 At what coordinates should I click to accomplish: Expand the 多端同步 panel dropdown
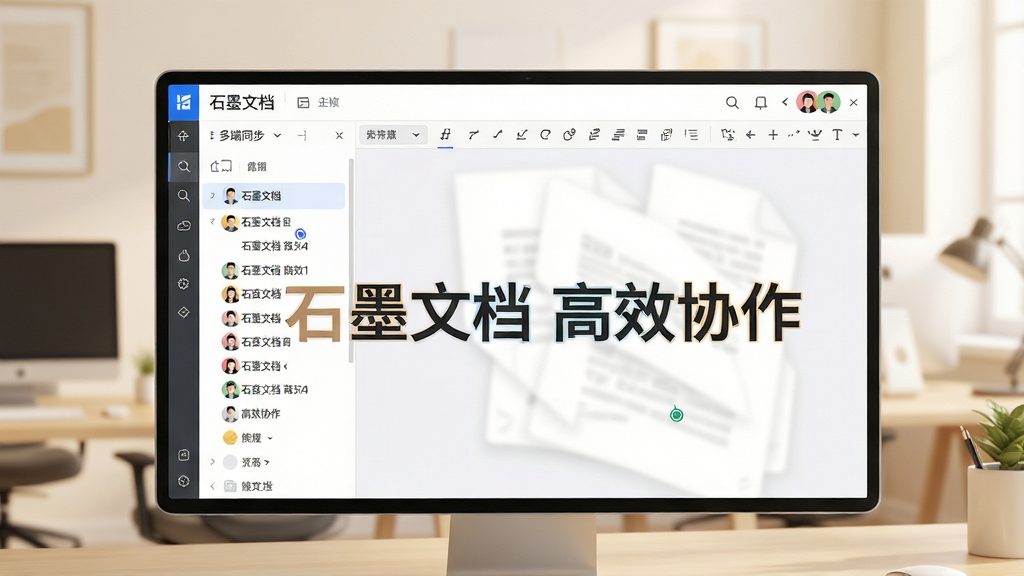pyautogui.click(x=277, y=135)
